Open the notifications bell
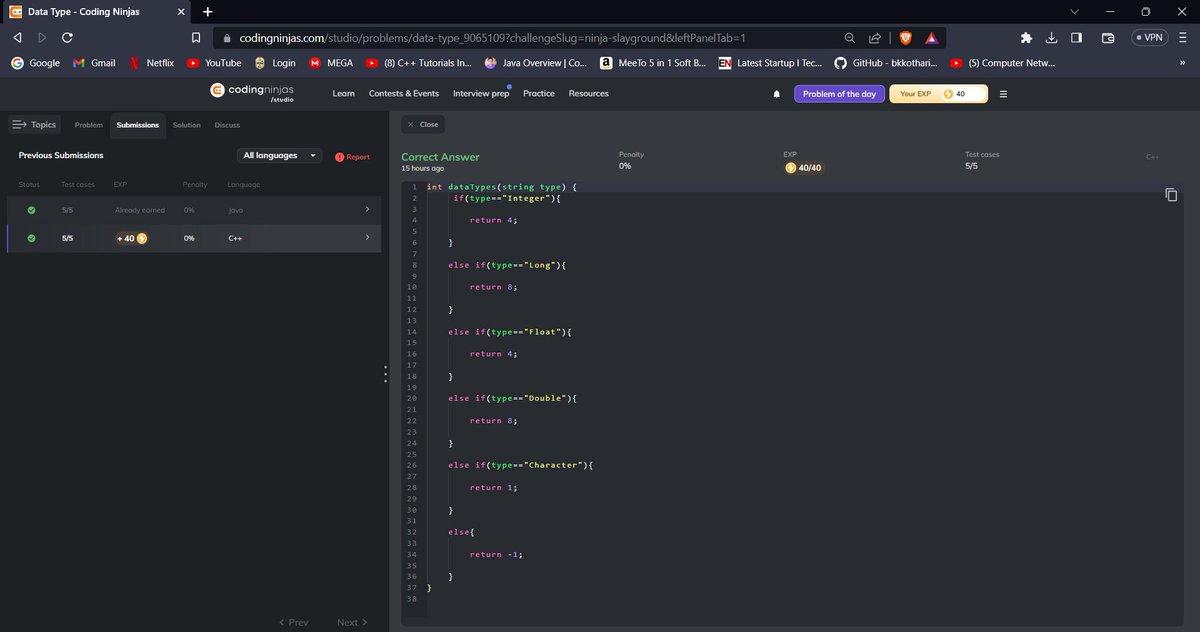 pyautogui.click(x=777, y=94)
